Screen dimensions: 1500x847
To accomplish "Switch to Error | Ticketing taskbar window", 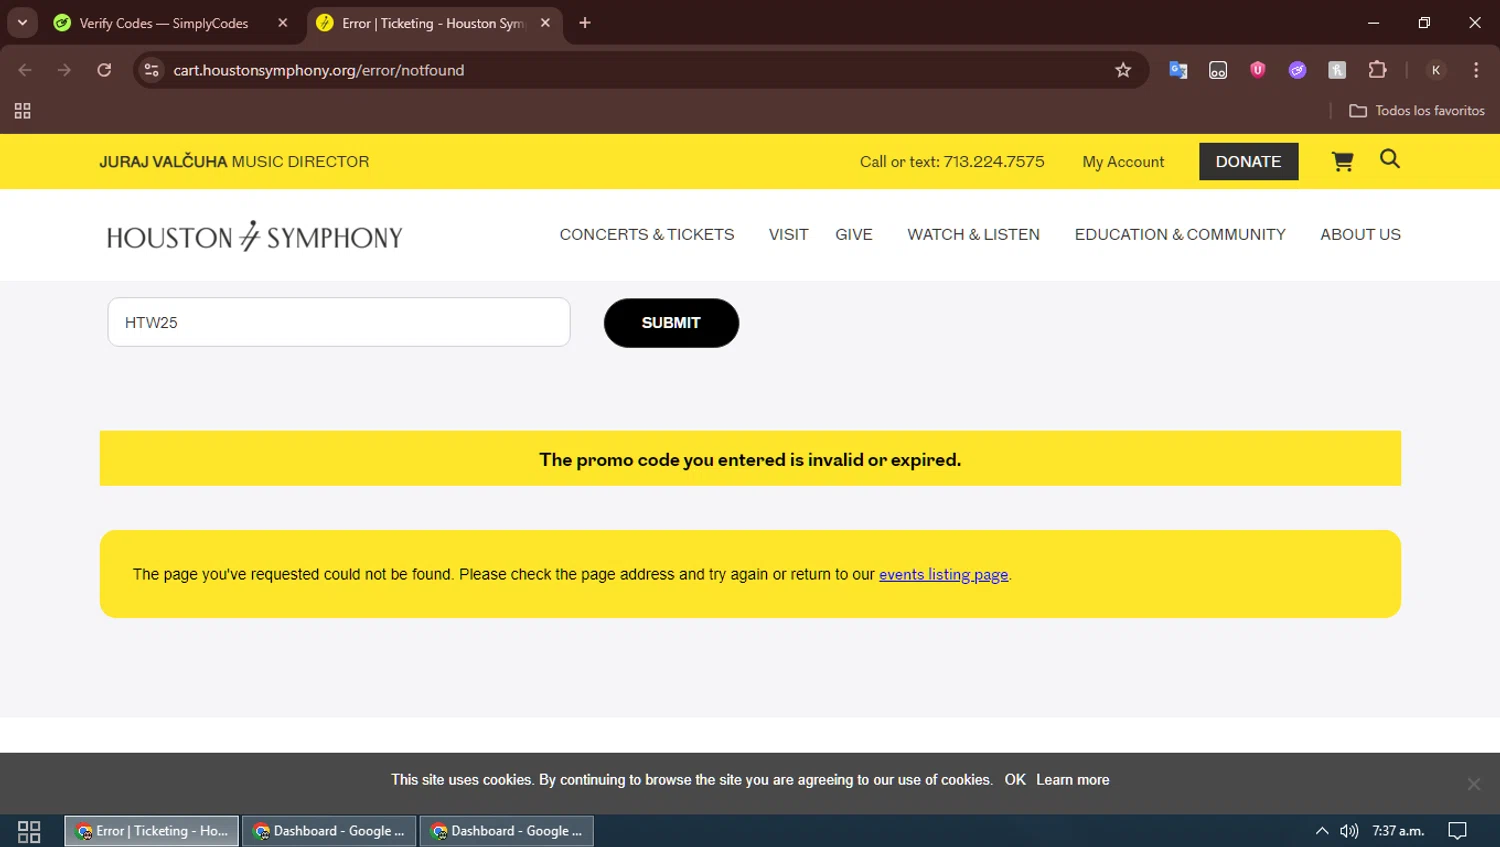I will pos(152,831).
